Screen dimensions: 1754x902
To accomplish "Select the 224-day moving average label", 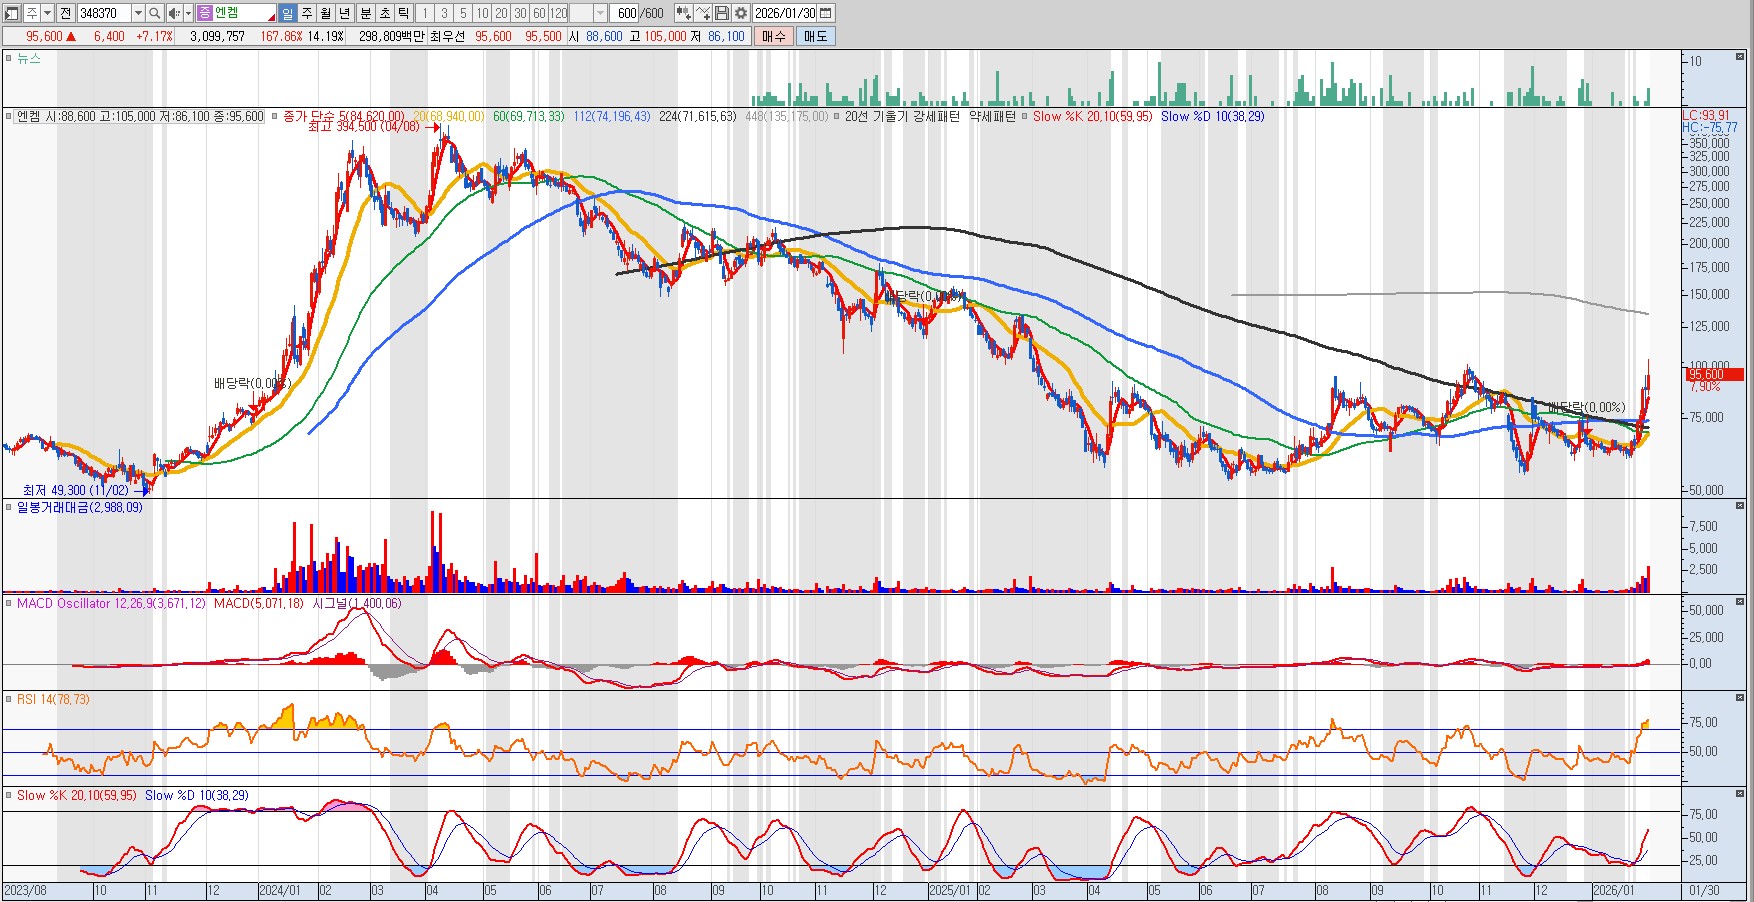I will click(697, 116).
